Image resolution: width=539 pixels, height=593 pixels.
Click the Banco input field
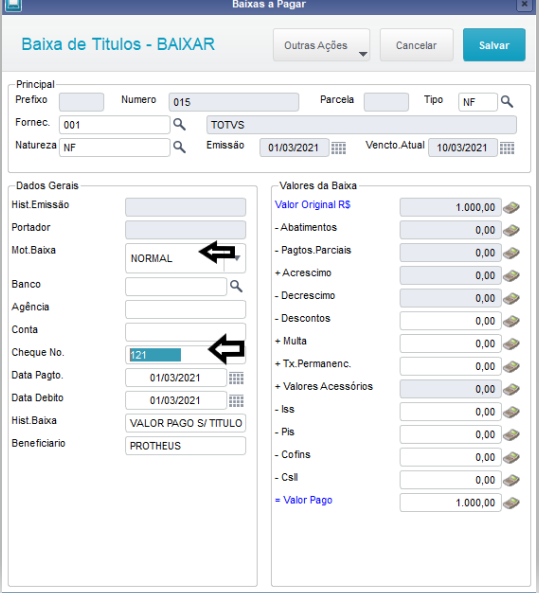(x=176, y=287)
